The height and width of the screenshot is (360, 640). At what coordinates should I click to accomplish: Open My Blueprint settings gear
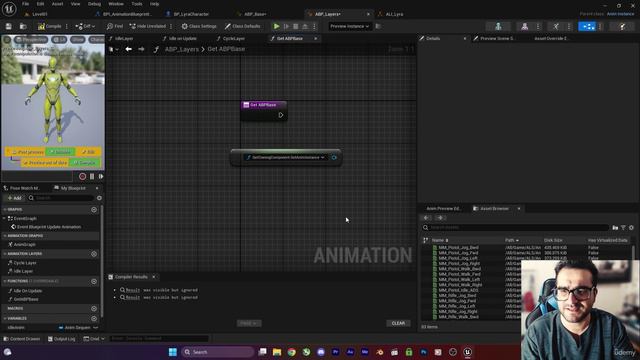click(x=99, y=198)
